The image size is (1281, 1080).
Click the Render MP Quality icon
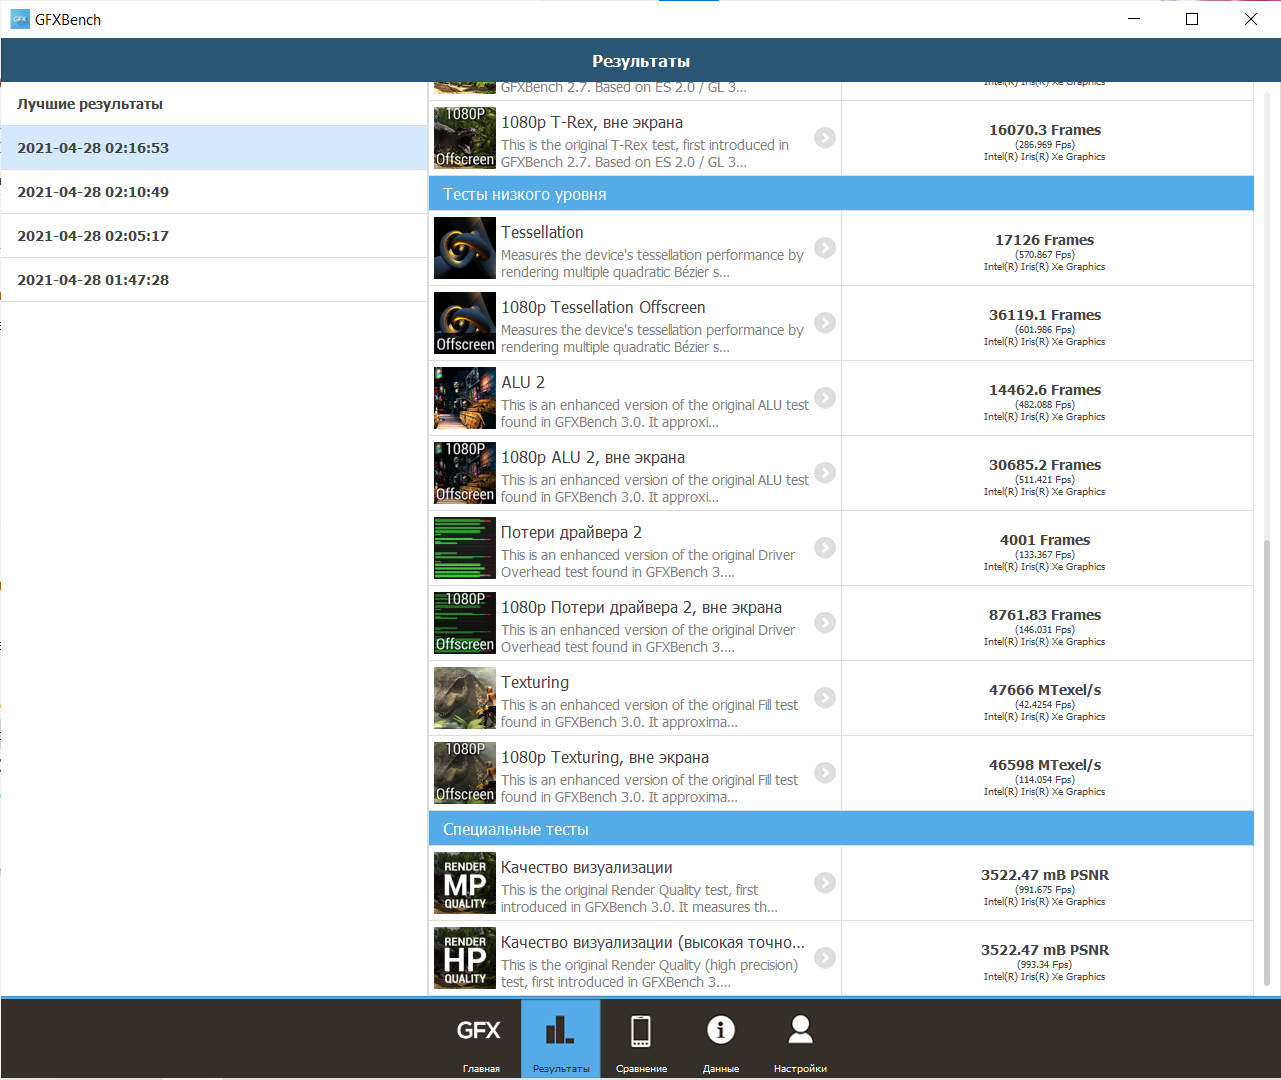[465, 883]
